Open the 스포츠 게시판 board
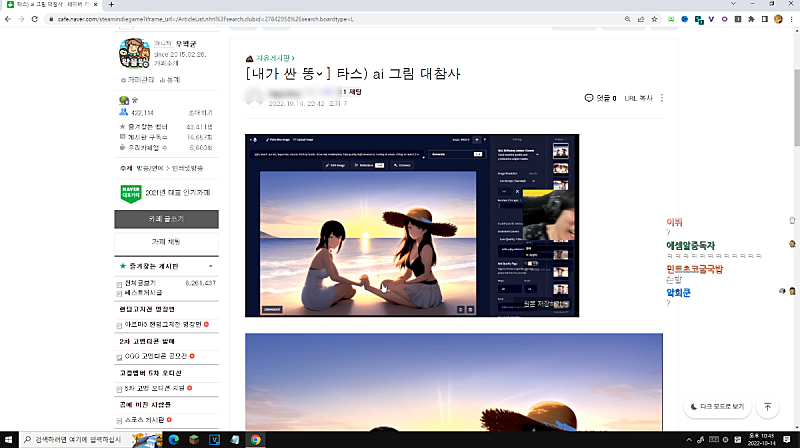 click(144, 420)
